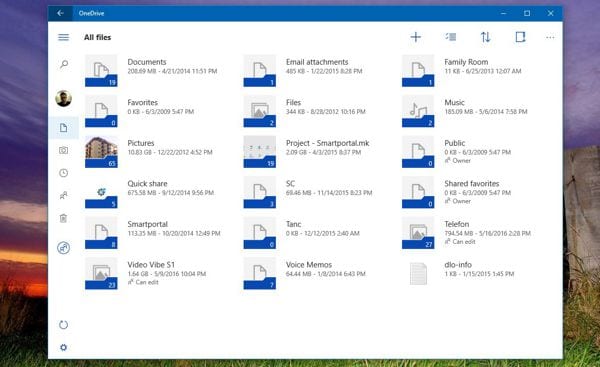The image size is (600, 367).
Task: Open the Family Room folder icon
Action: 418,71
